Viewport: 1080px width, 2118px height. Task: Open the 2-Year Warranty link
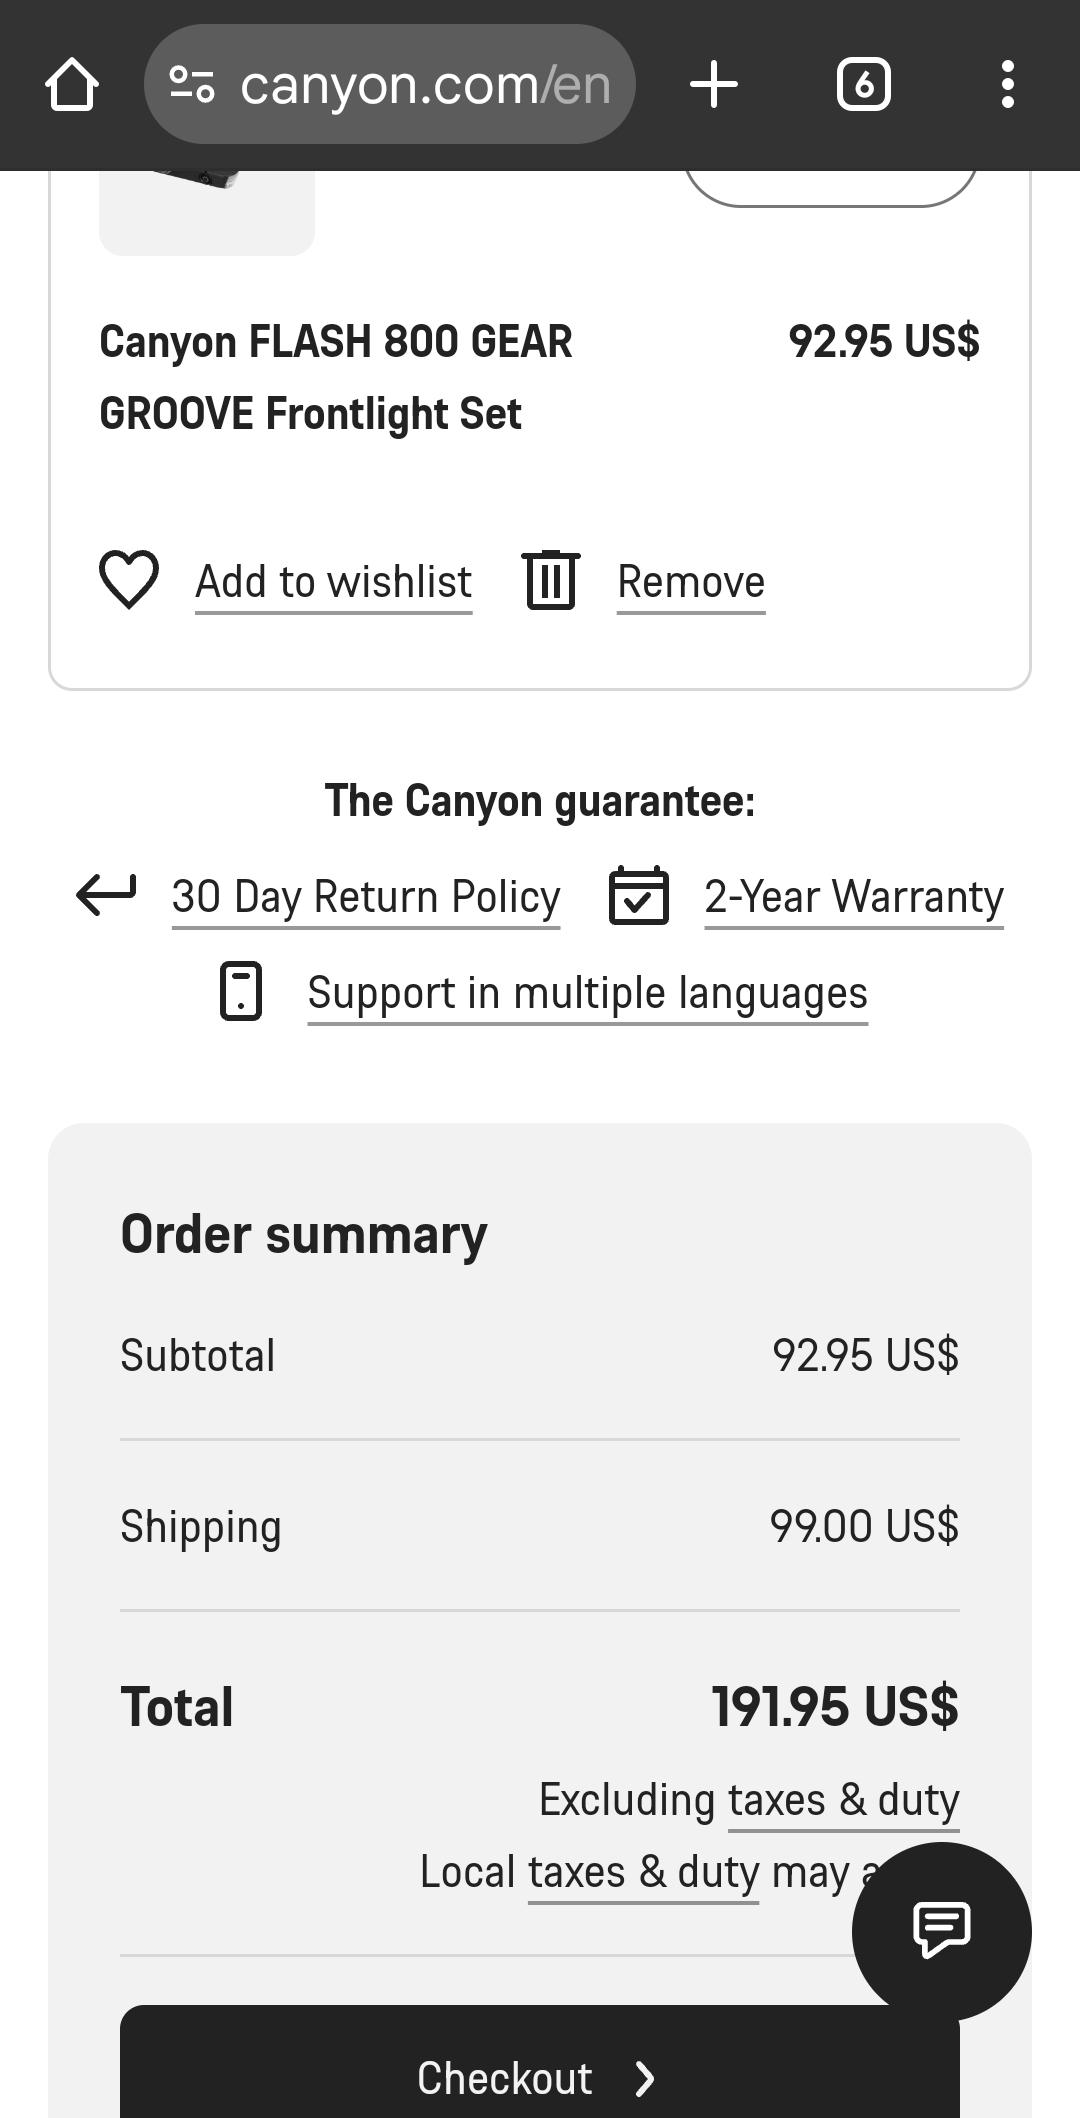[x=853, y=897]
